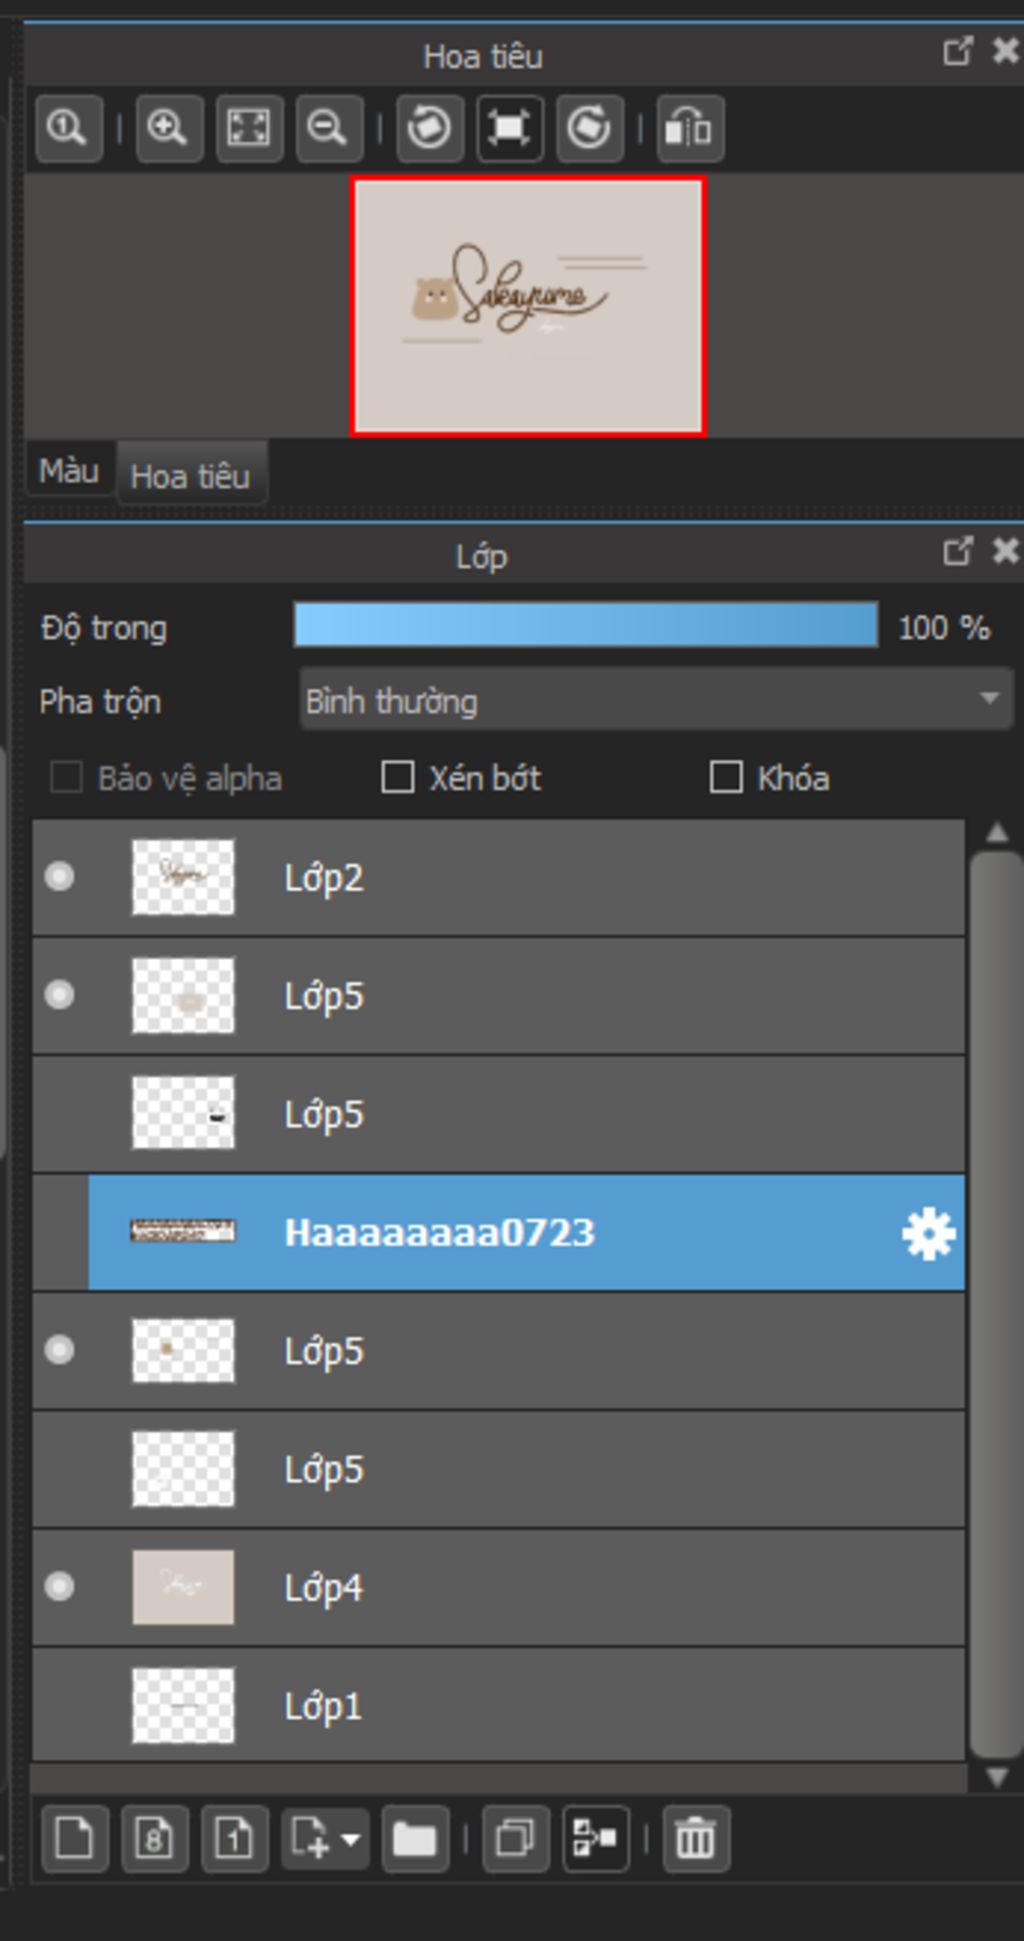Click the zoom out magnifier icon
1024x1941 pixels.
point(329,128)
